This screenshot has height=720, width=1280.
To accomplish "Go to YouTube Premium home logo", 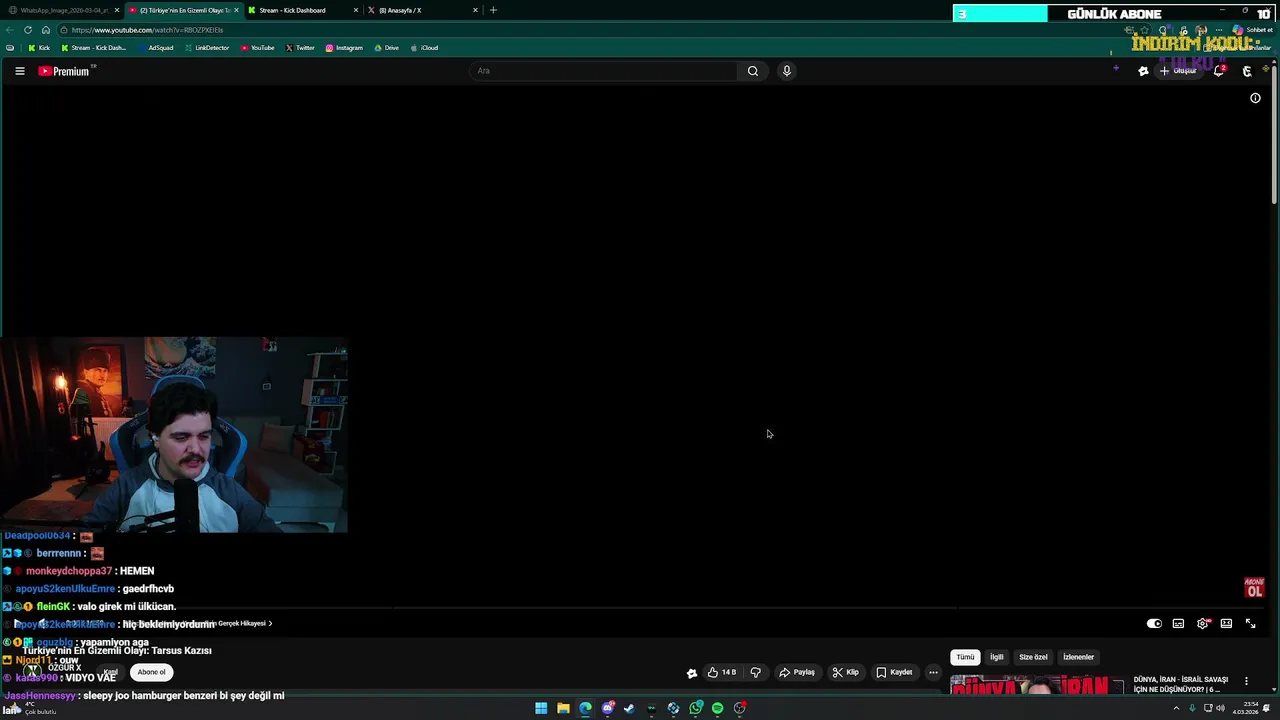I will [x=65, y=71].
